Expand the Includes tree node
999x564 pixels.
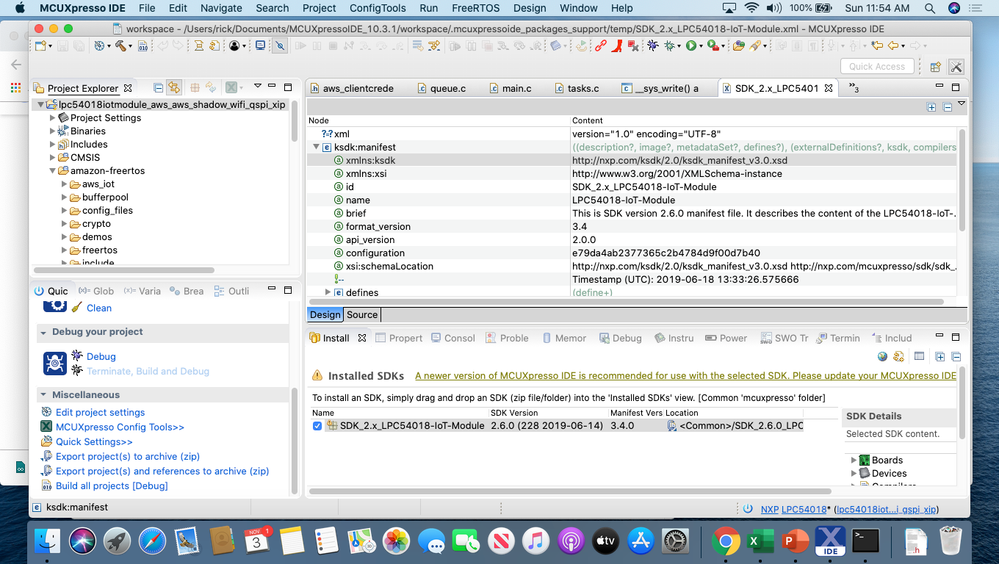52,145
